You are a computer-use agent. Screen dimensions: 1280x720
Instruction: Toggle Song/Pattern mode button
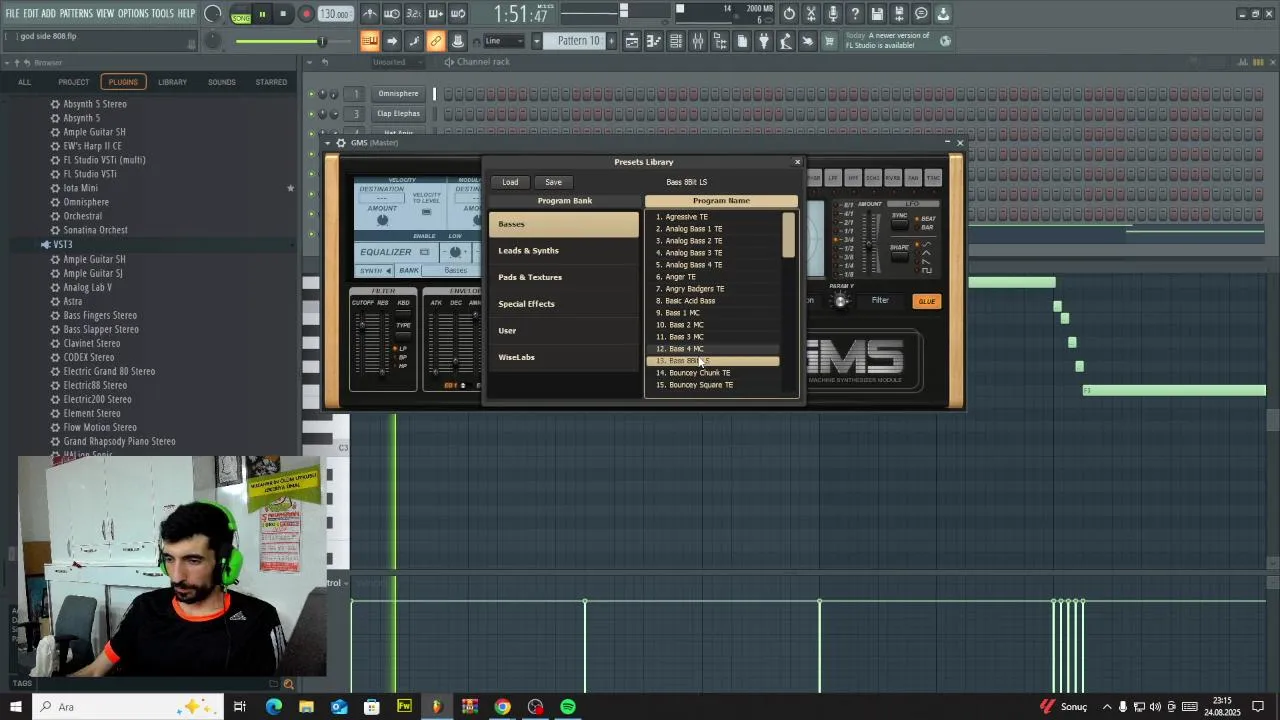(x=241, y=14)
